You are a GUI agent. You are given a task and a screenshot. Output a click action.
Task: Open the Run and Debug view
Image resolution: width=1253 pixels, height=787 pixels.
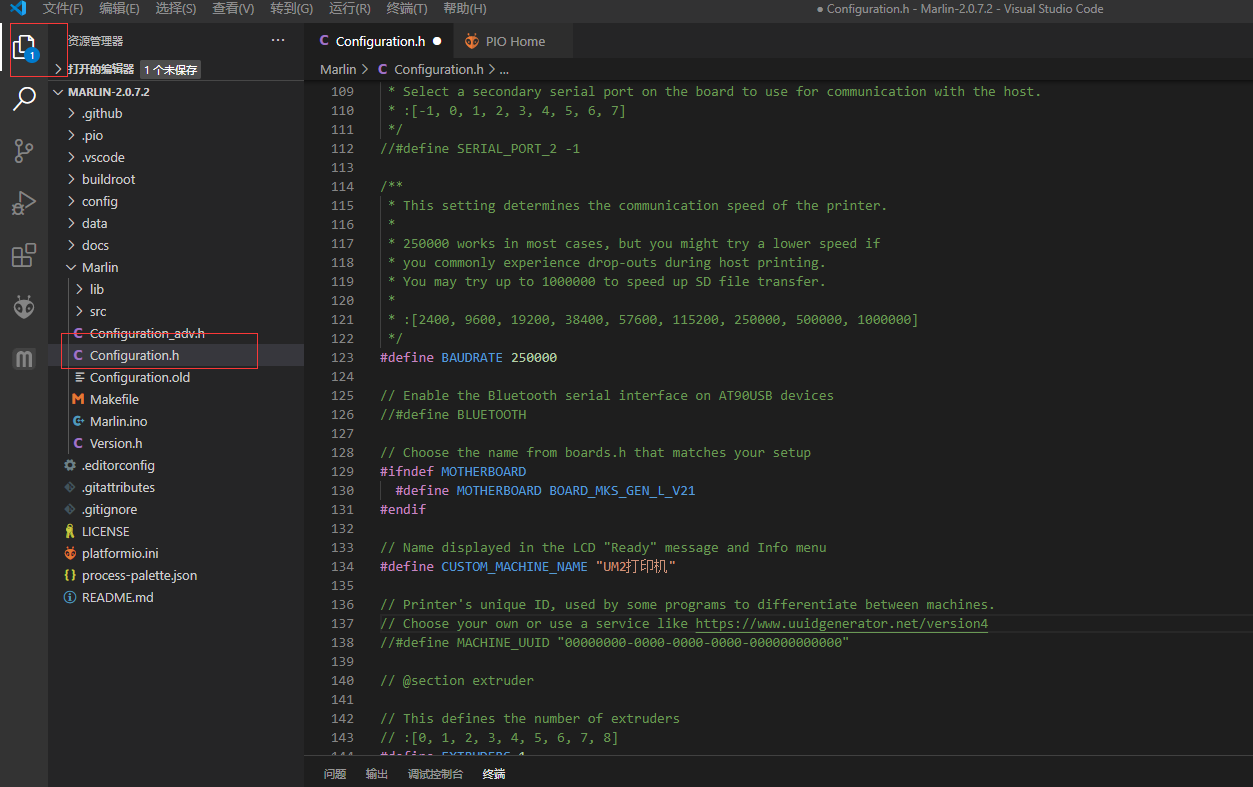coord(24,203)
